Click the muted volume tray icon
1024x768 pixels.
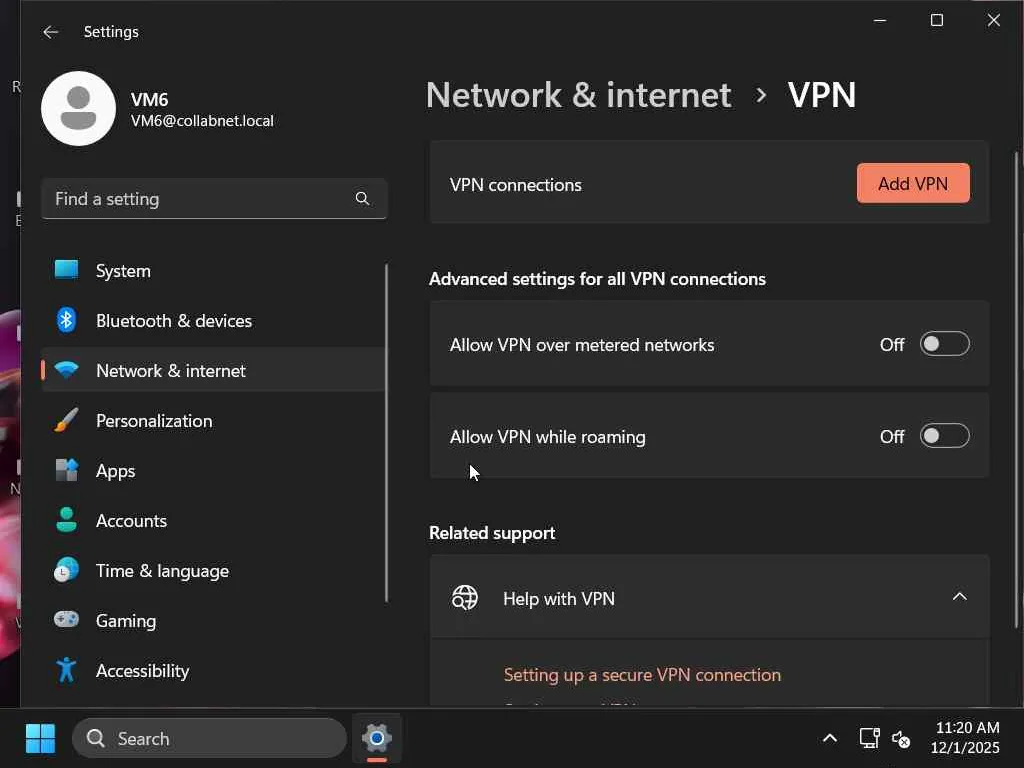point(901,739)
